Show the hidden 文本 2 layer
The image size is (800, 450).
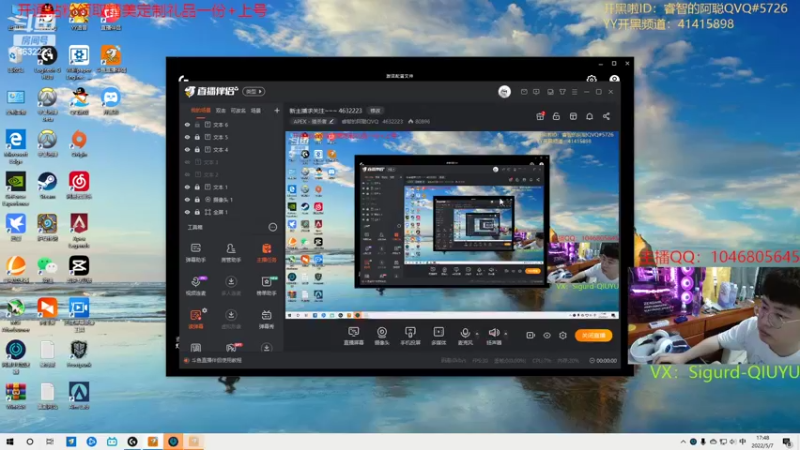point(187,174)
